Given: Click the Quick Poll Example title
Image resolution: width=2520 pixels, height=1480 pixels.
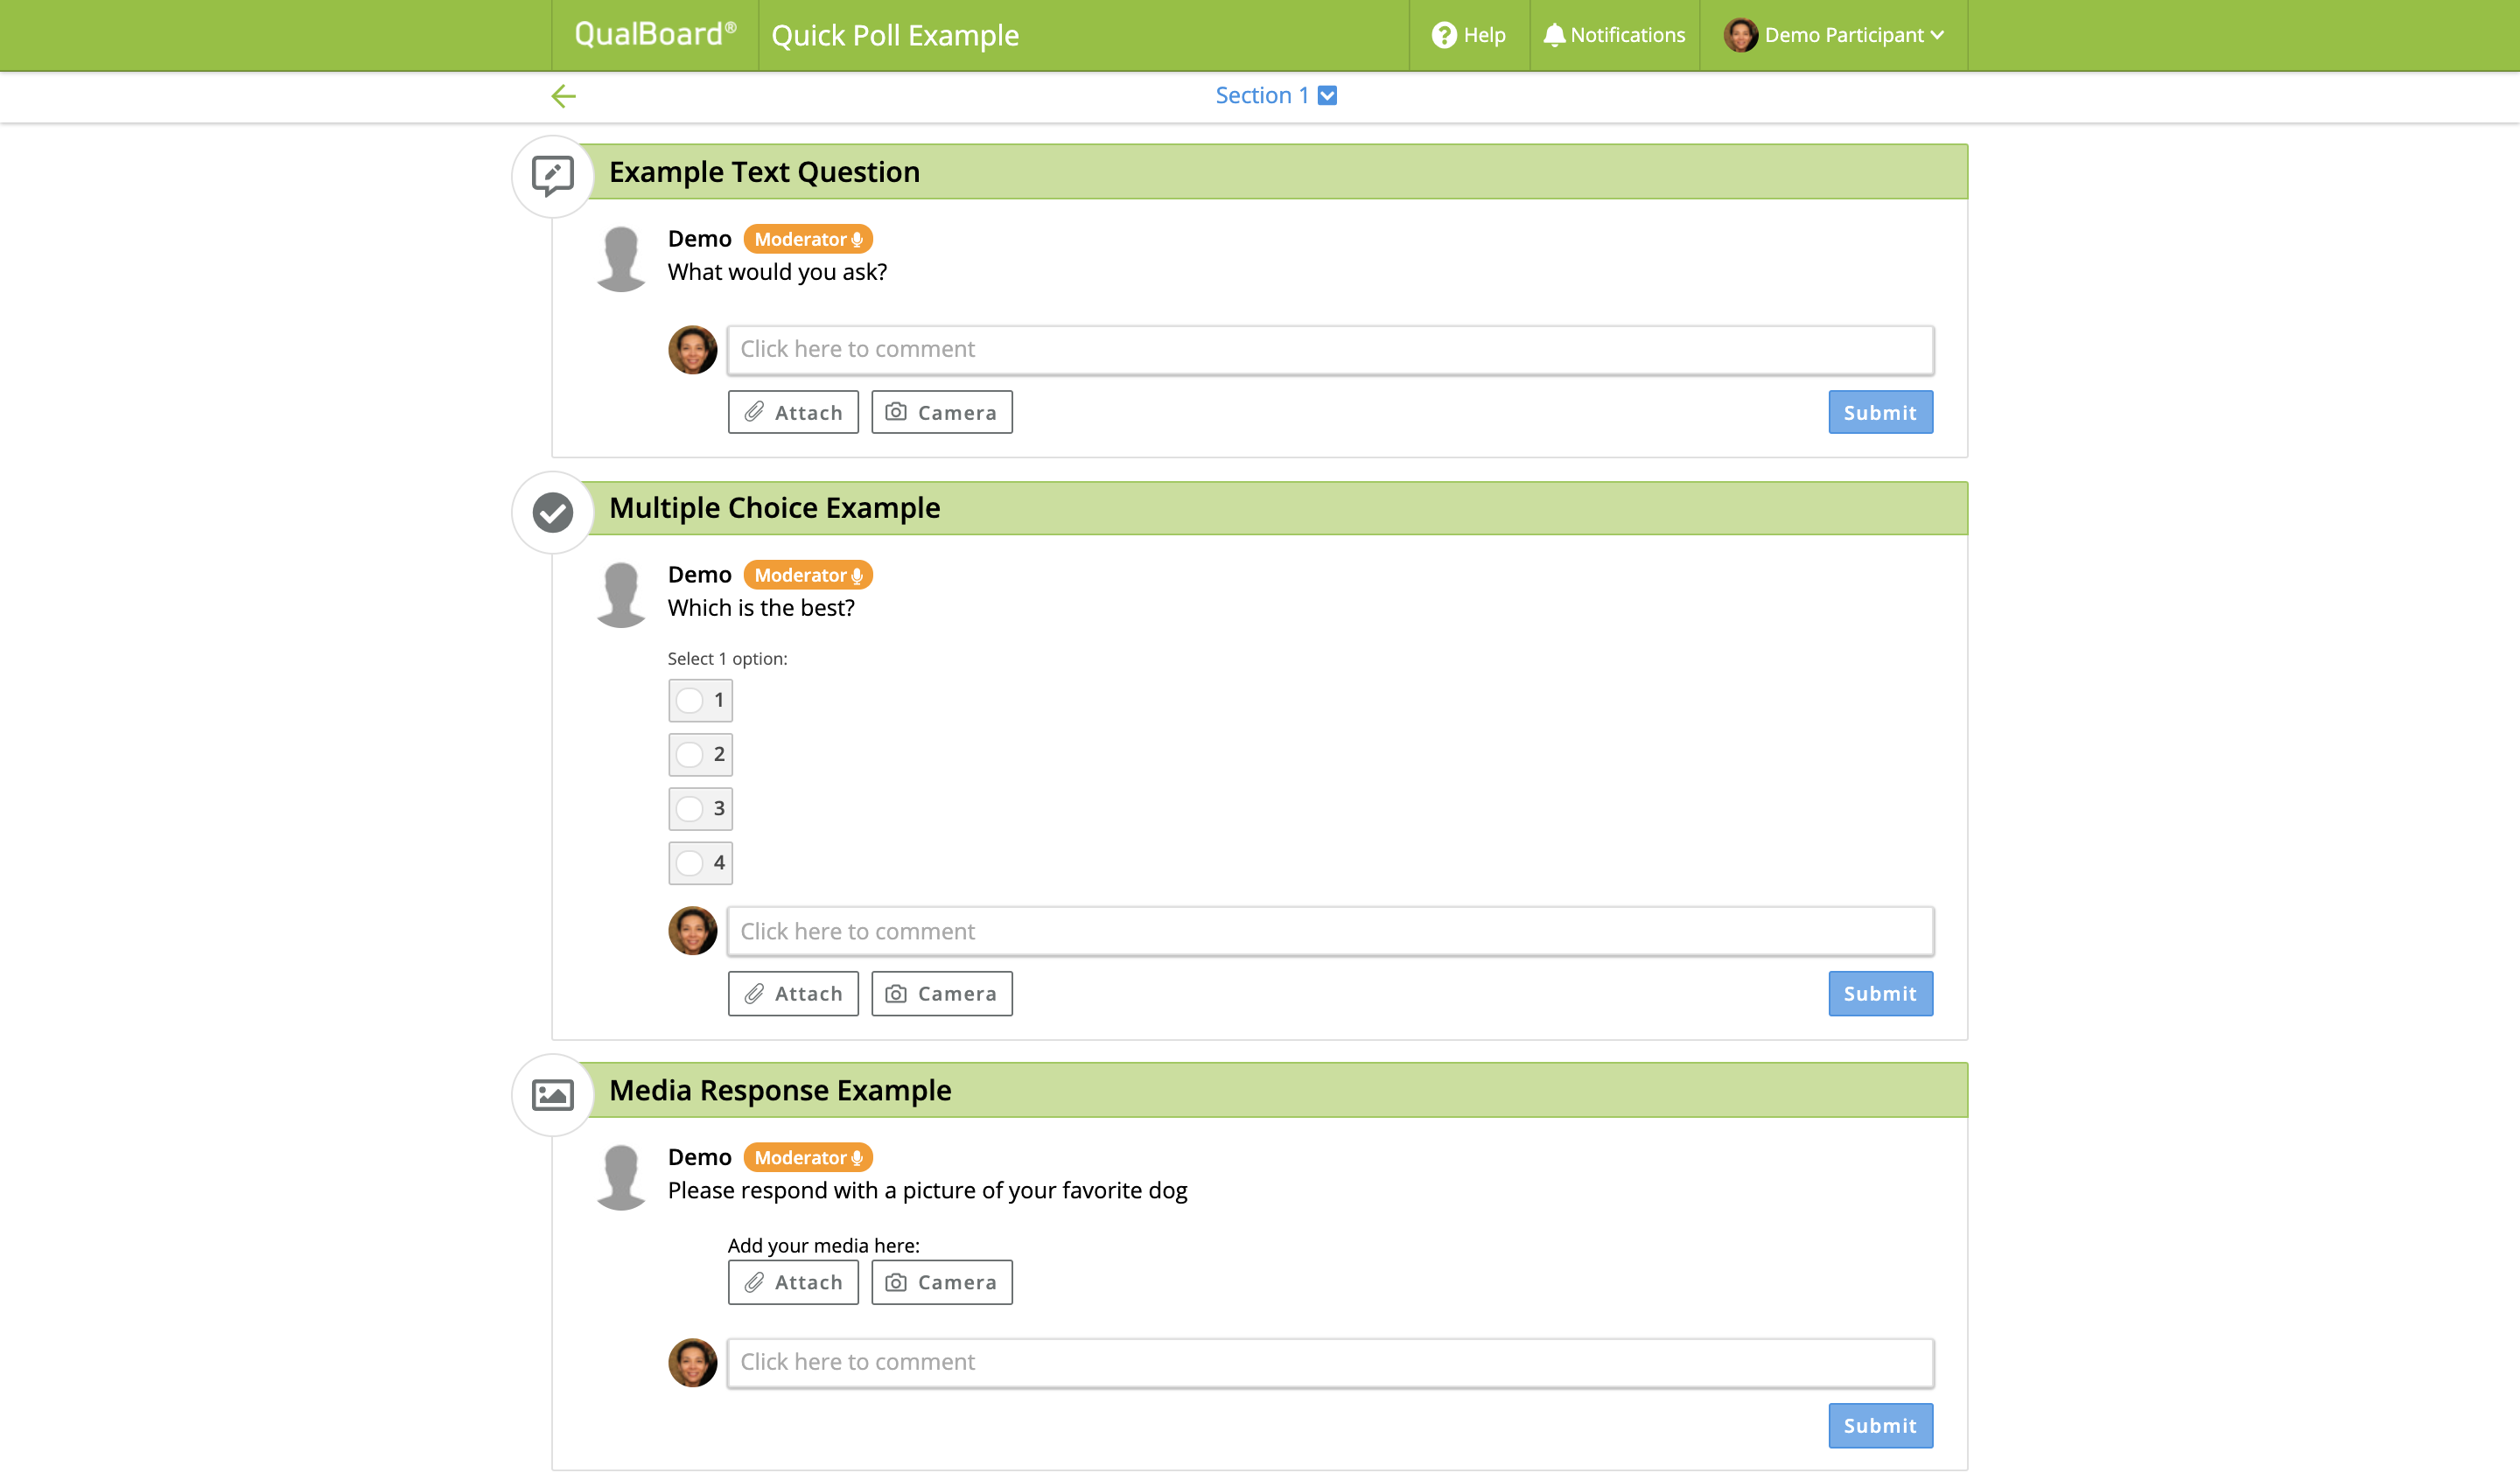Looking at the screenshot, I should click(x=895, y=35).
